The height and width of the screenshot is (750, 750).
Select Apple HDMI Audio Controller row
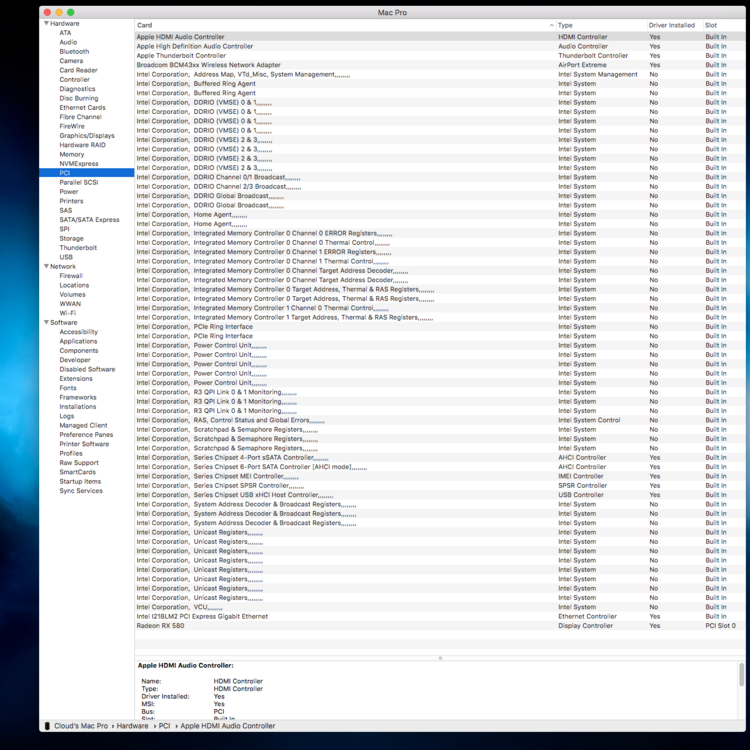click(440, 37)
